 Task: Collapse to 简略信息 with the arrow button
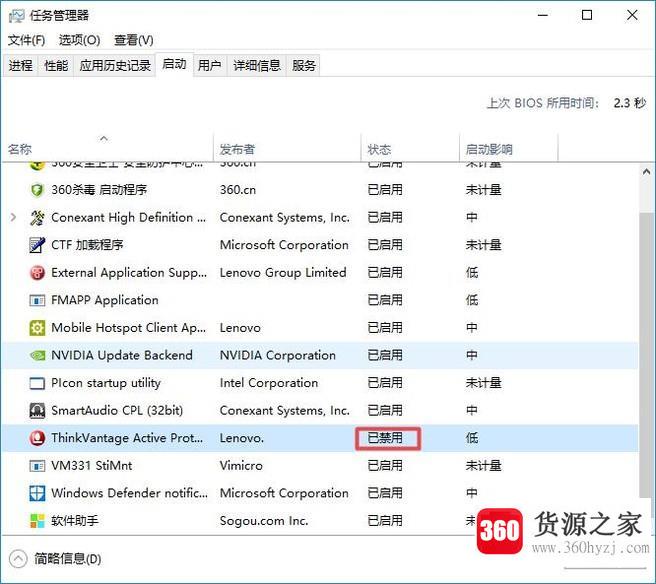18,558
